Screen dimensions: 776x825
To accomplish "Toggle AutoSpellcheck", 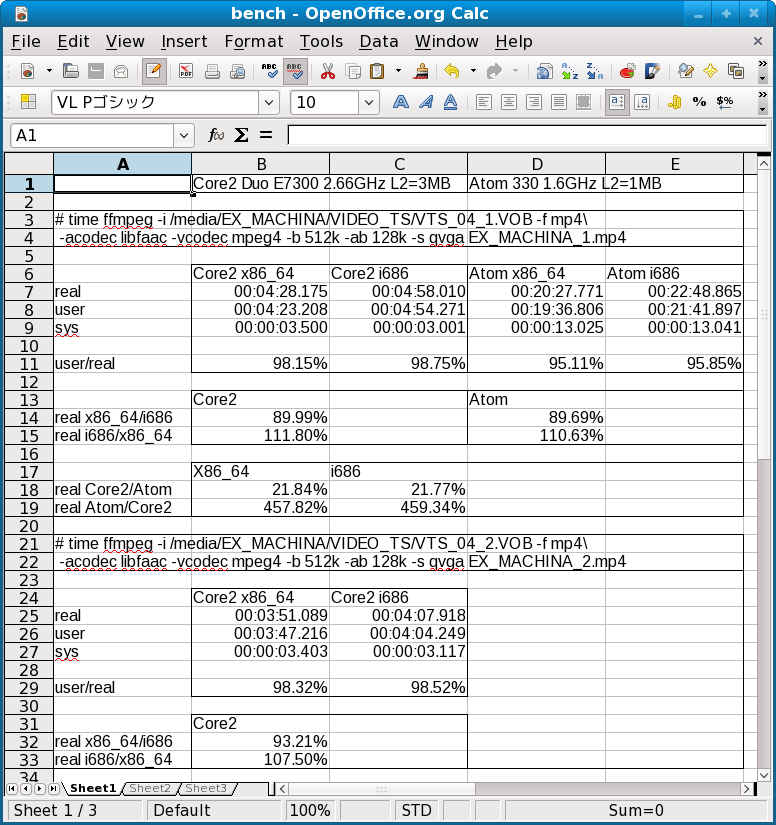I will pyautogui.click(x=295, y=71).
